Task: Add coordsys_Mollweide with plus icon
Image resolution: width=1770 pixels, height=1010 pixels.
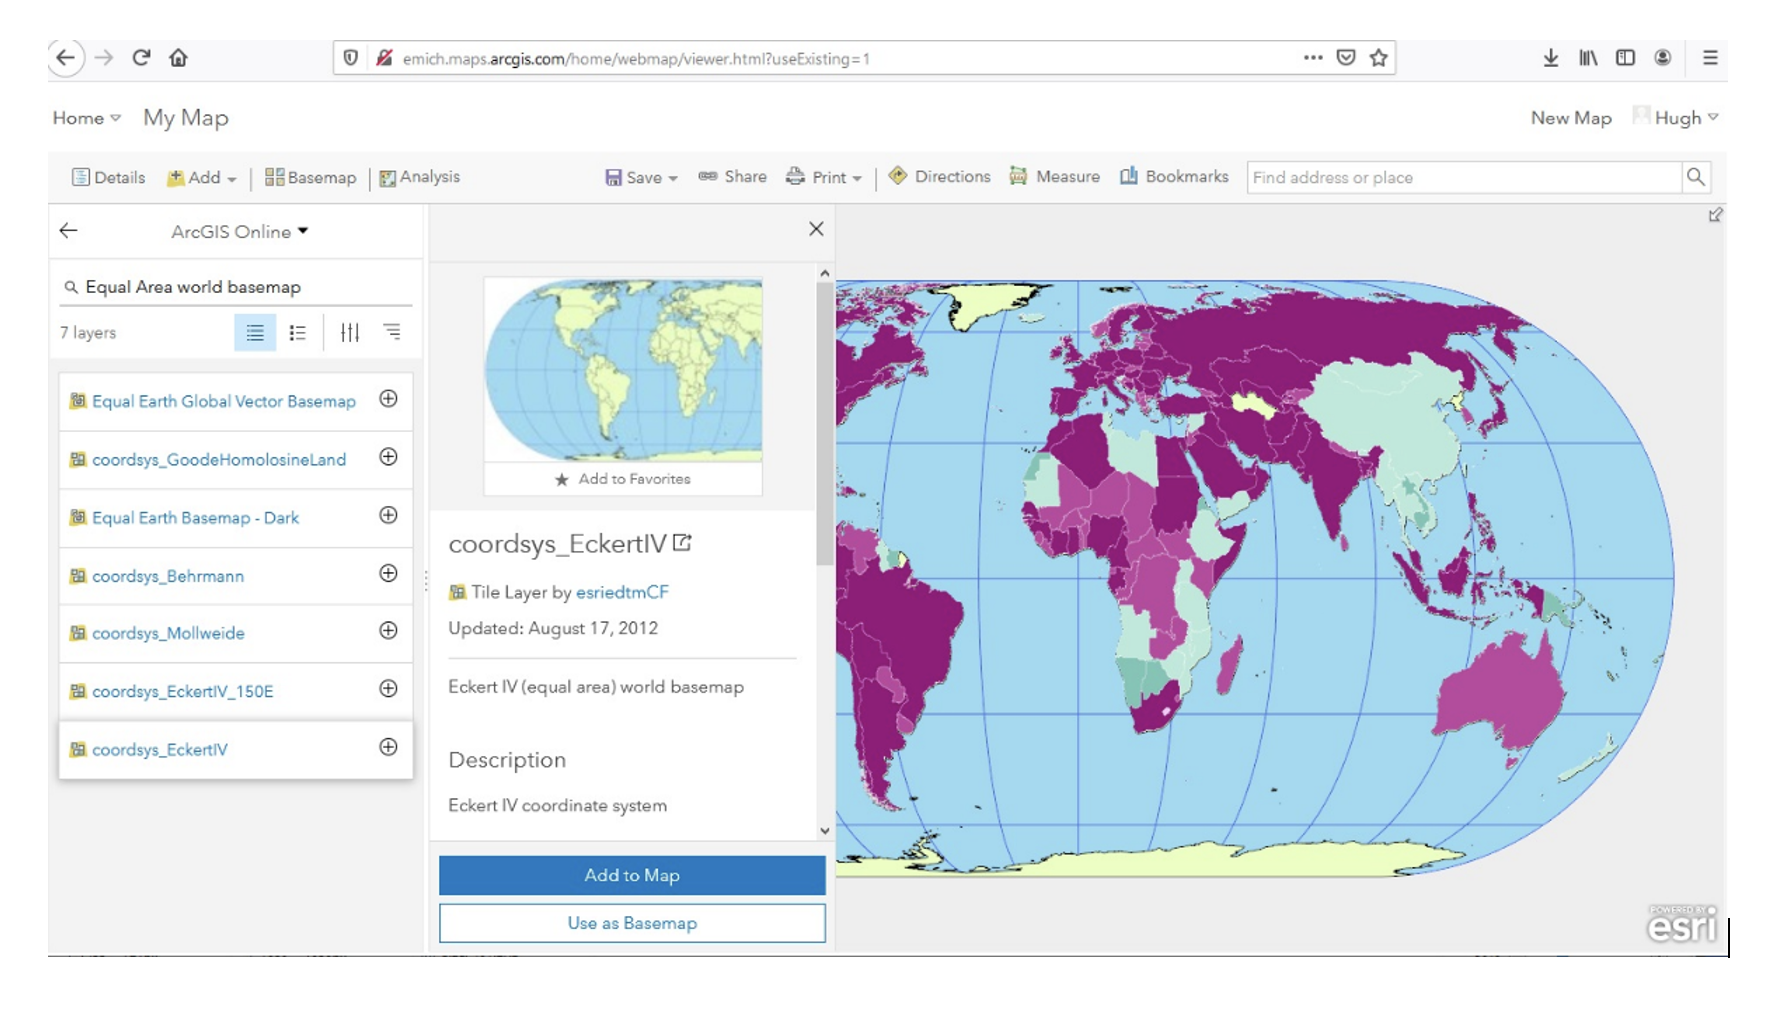Action: click(x=389, y=631)
